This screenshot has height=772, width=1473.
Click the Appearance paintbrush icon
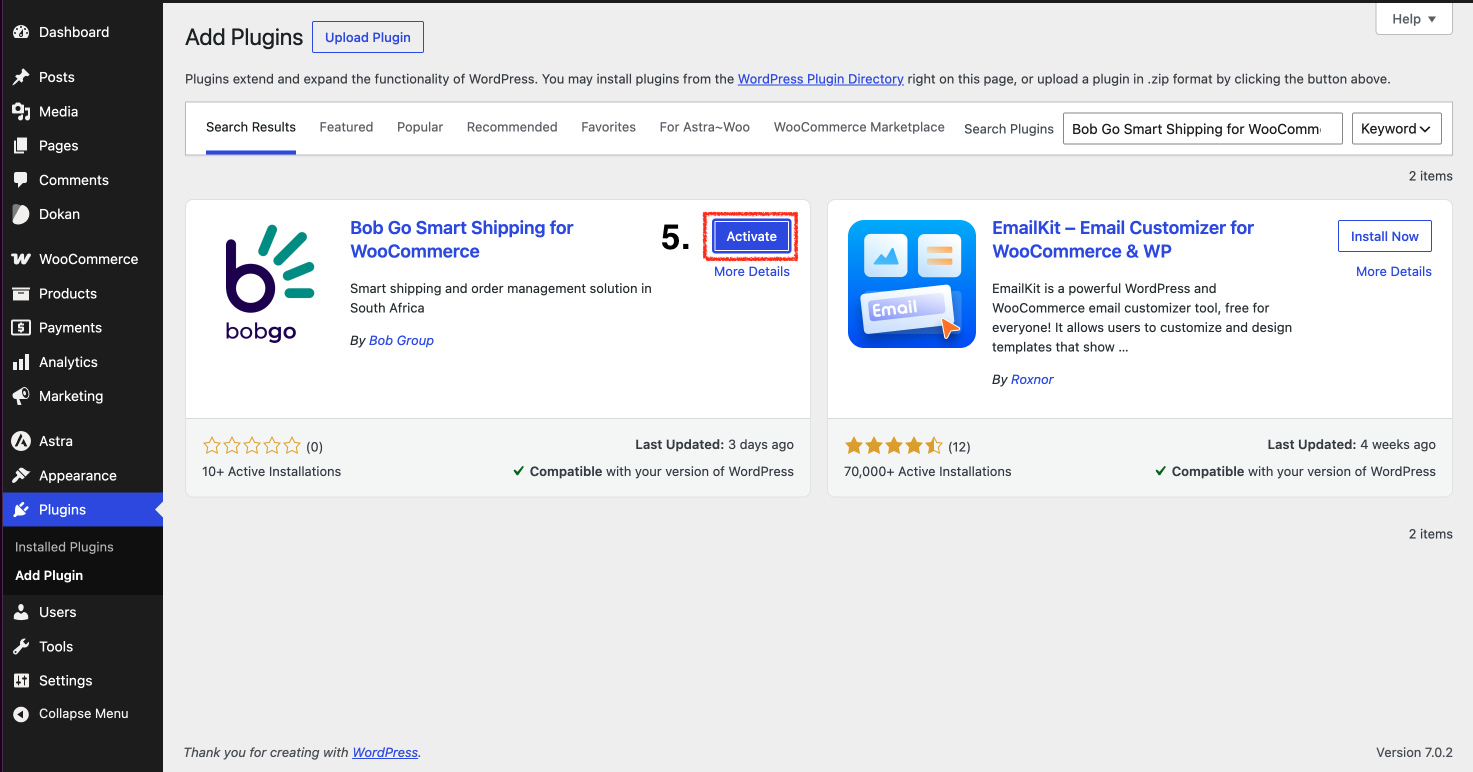tap(21, 475)
